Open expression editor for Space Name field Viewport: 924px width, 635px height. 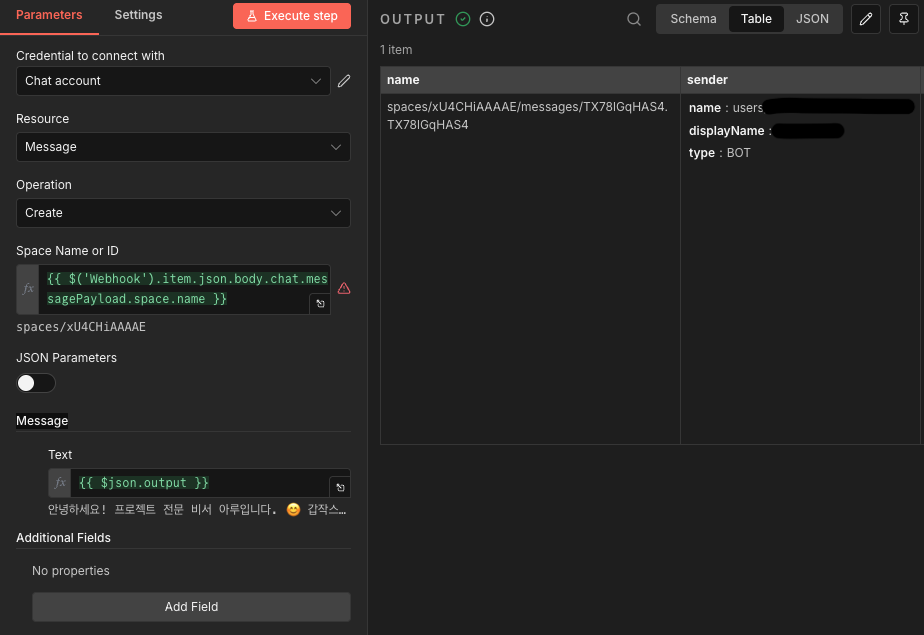click(x=320, y=304)
